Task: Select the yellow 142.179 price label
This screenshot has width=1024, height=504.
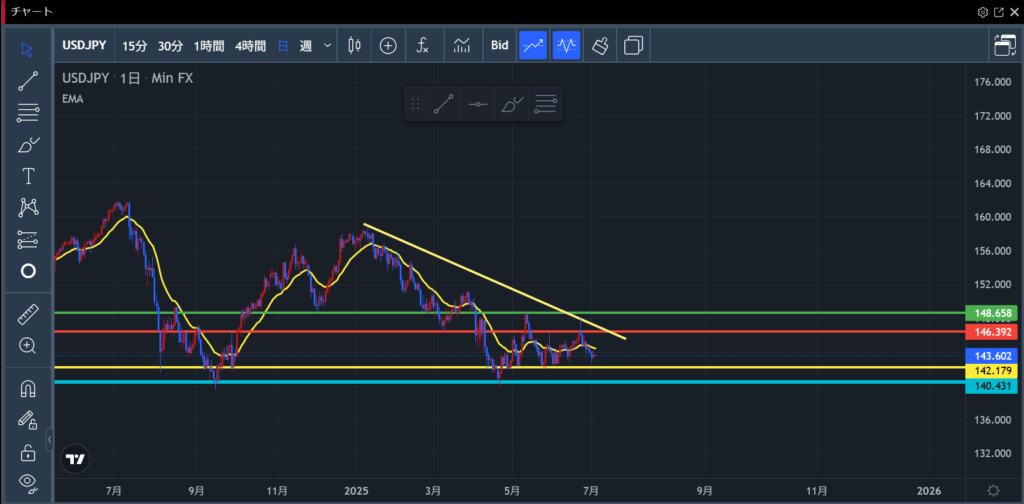Action: (993, 370)
